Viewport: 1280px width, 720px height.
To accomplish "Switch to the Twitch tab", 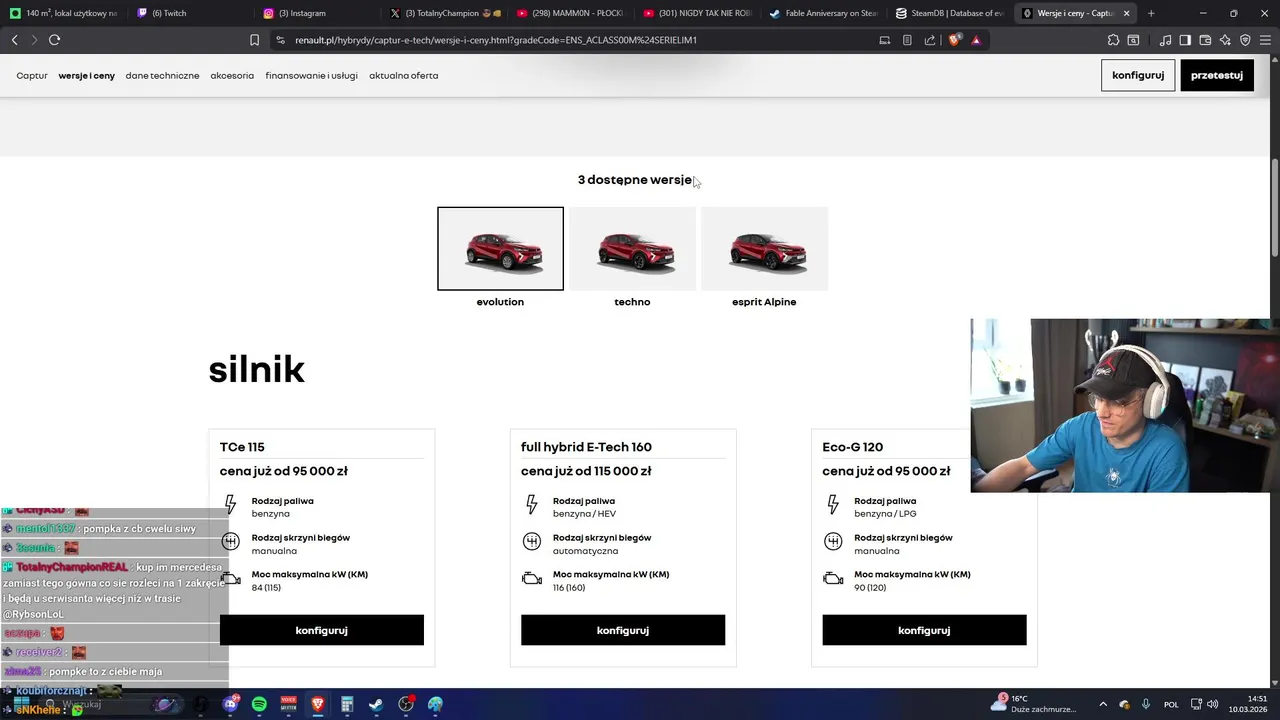I will point(190,13).
